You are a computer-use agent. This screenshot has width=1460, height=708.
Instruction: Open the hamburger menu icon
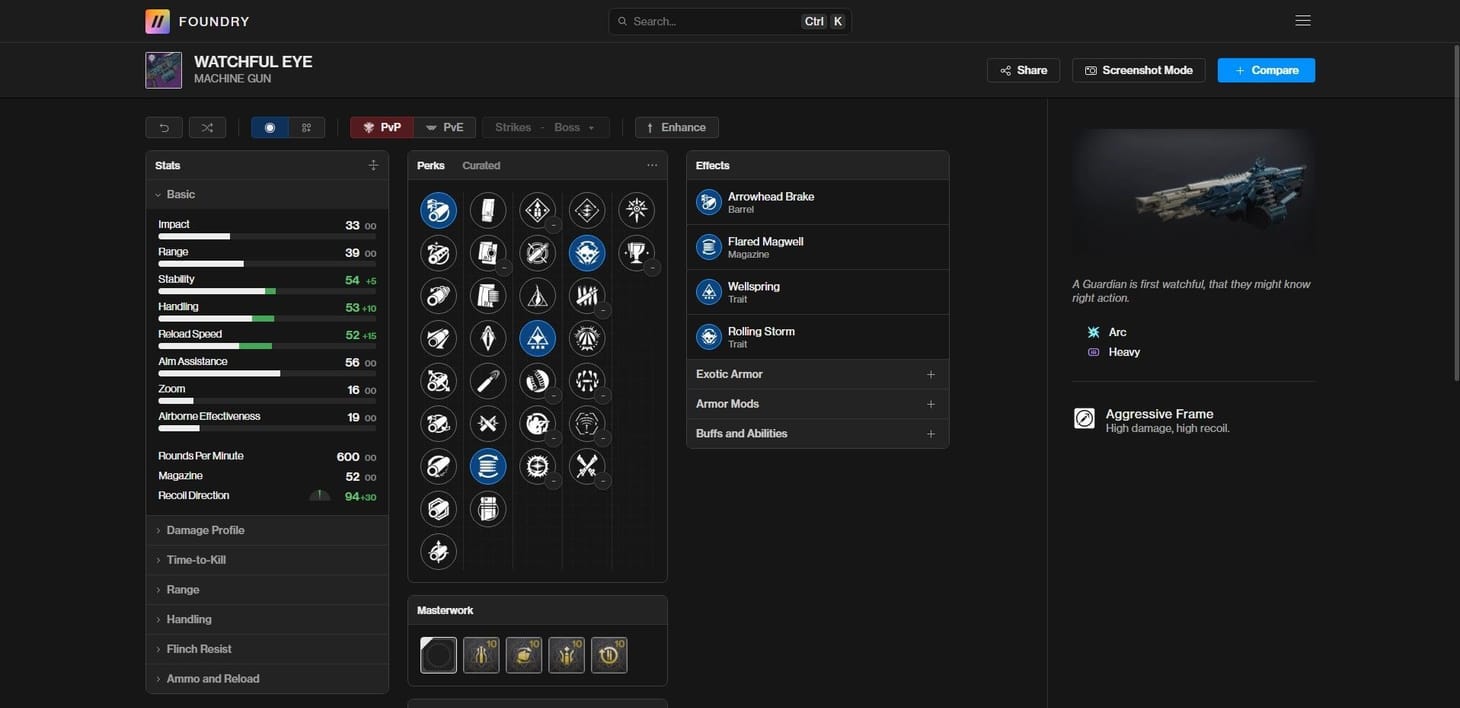click(x=1302, y=21)
